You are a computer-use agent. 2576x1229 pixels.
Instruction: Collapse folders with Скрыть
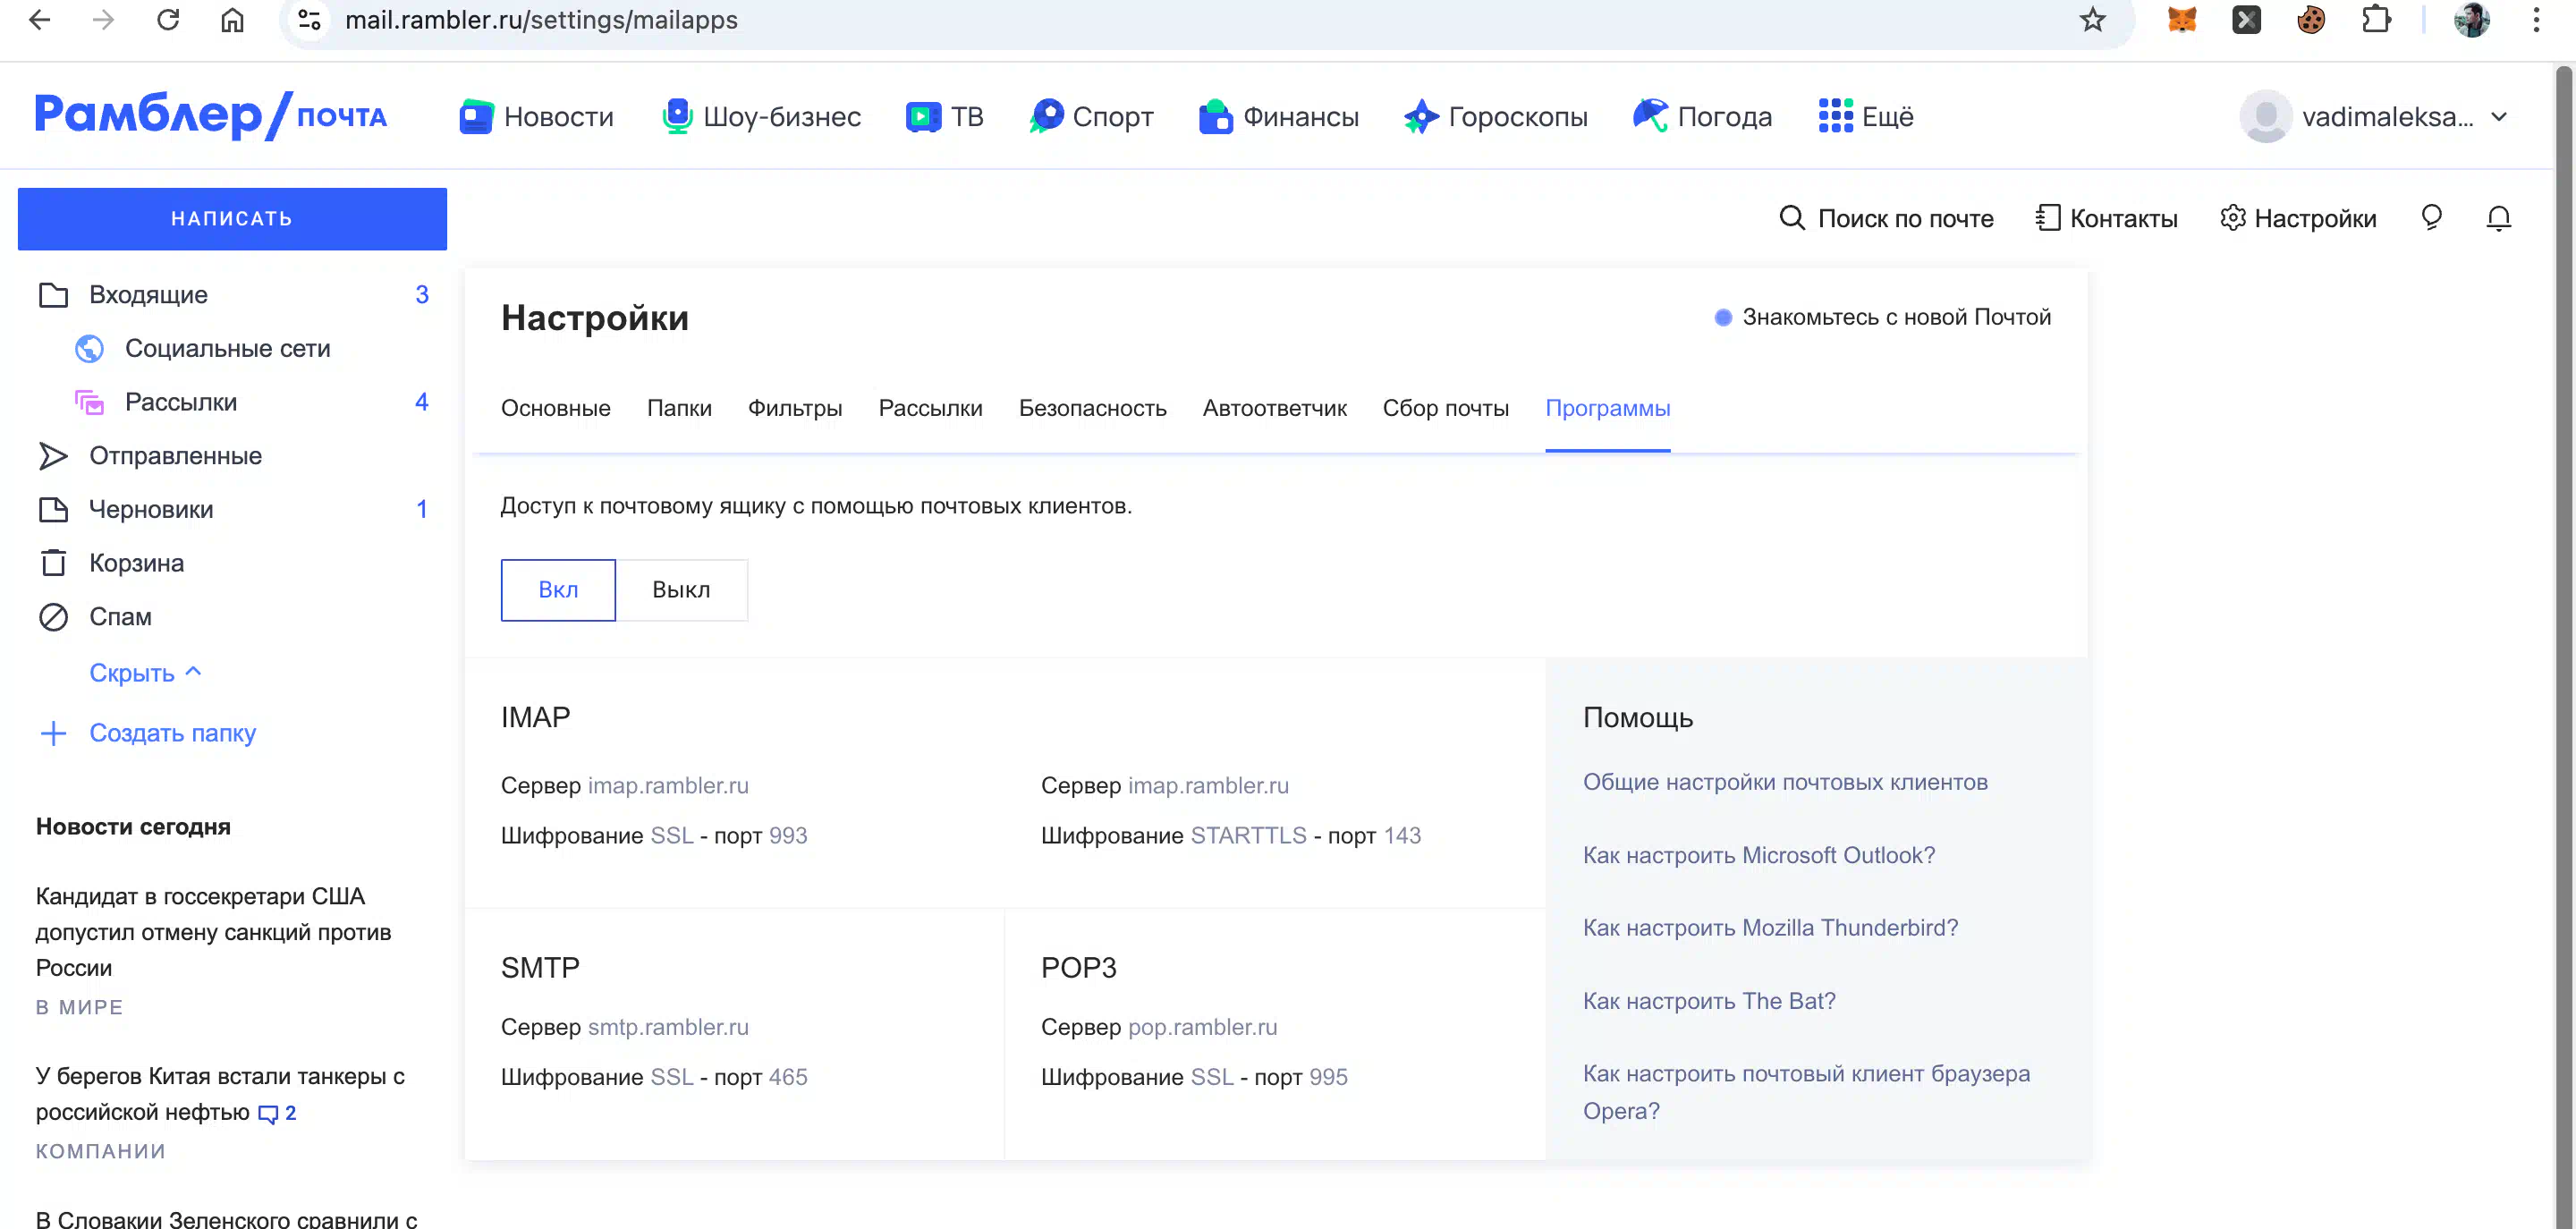coord(146,673)
